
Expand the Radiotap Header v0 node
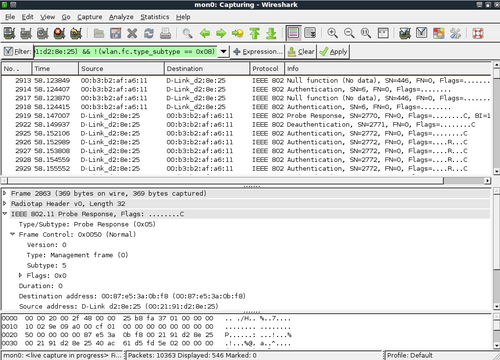[x=5, y=203]
